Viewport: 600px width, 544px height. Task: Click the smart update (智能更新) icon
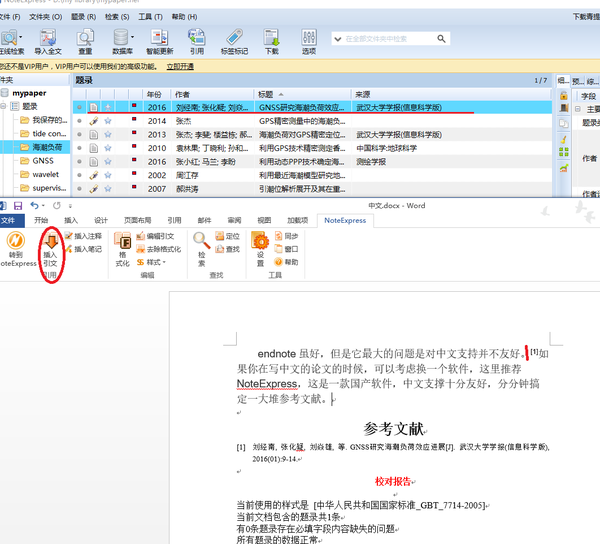pos(159,38)
